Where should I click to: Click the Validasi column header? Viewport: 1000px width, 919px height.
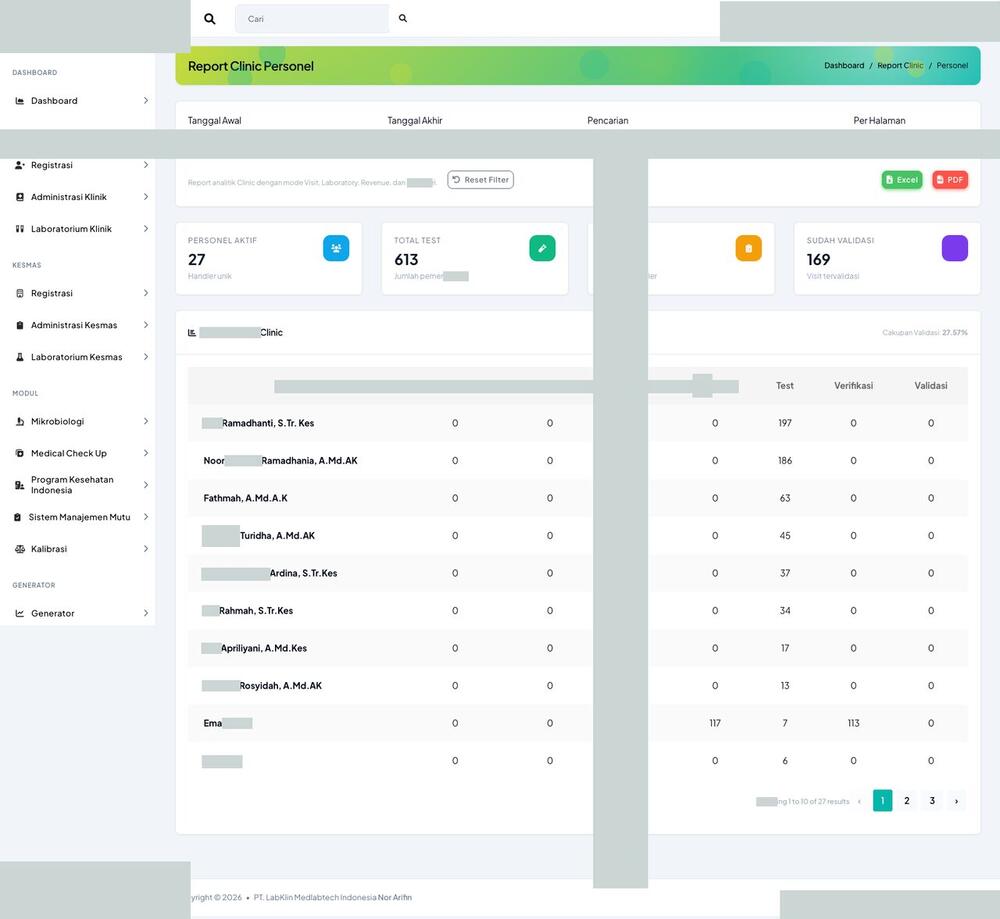930,386
